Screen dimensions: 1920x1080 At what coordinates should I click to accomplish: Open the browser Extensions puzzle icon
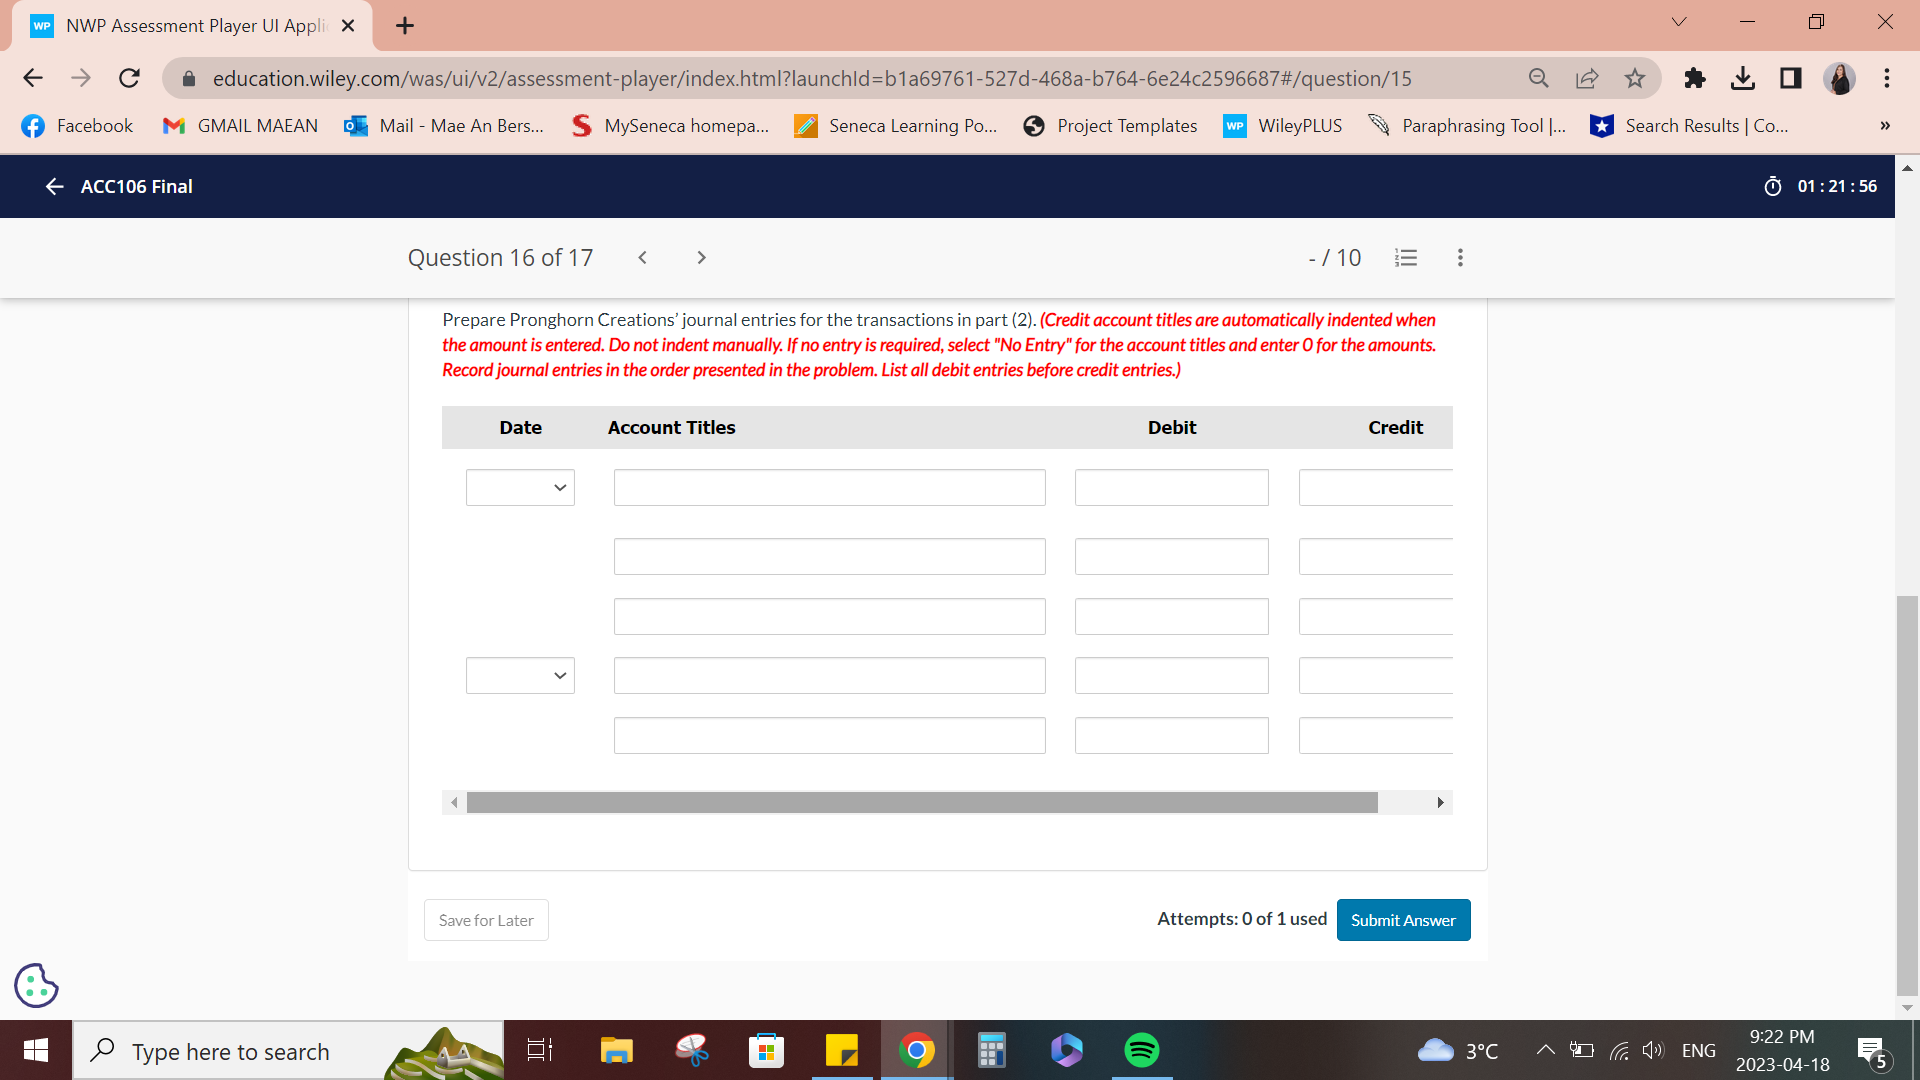1694,78
